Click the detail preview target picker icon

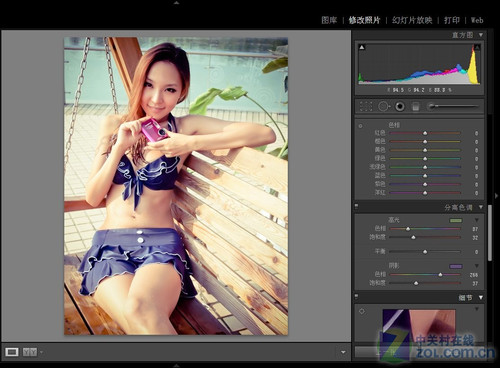click(362, 311)
